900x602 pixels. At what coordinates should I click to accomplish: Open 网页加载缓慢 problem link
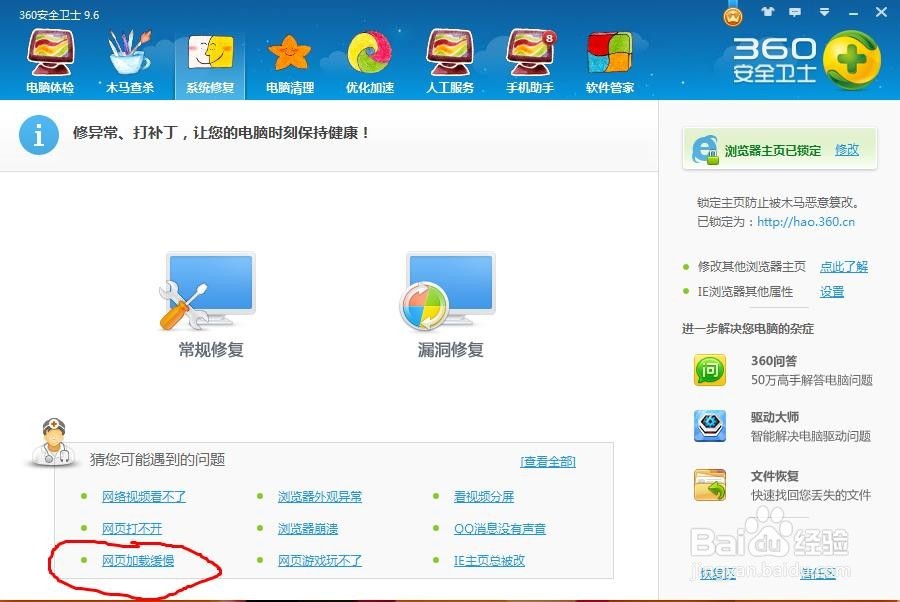coord(138,560)
